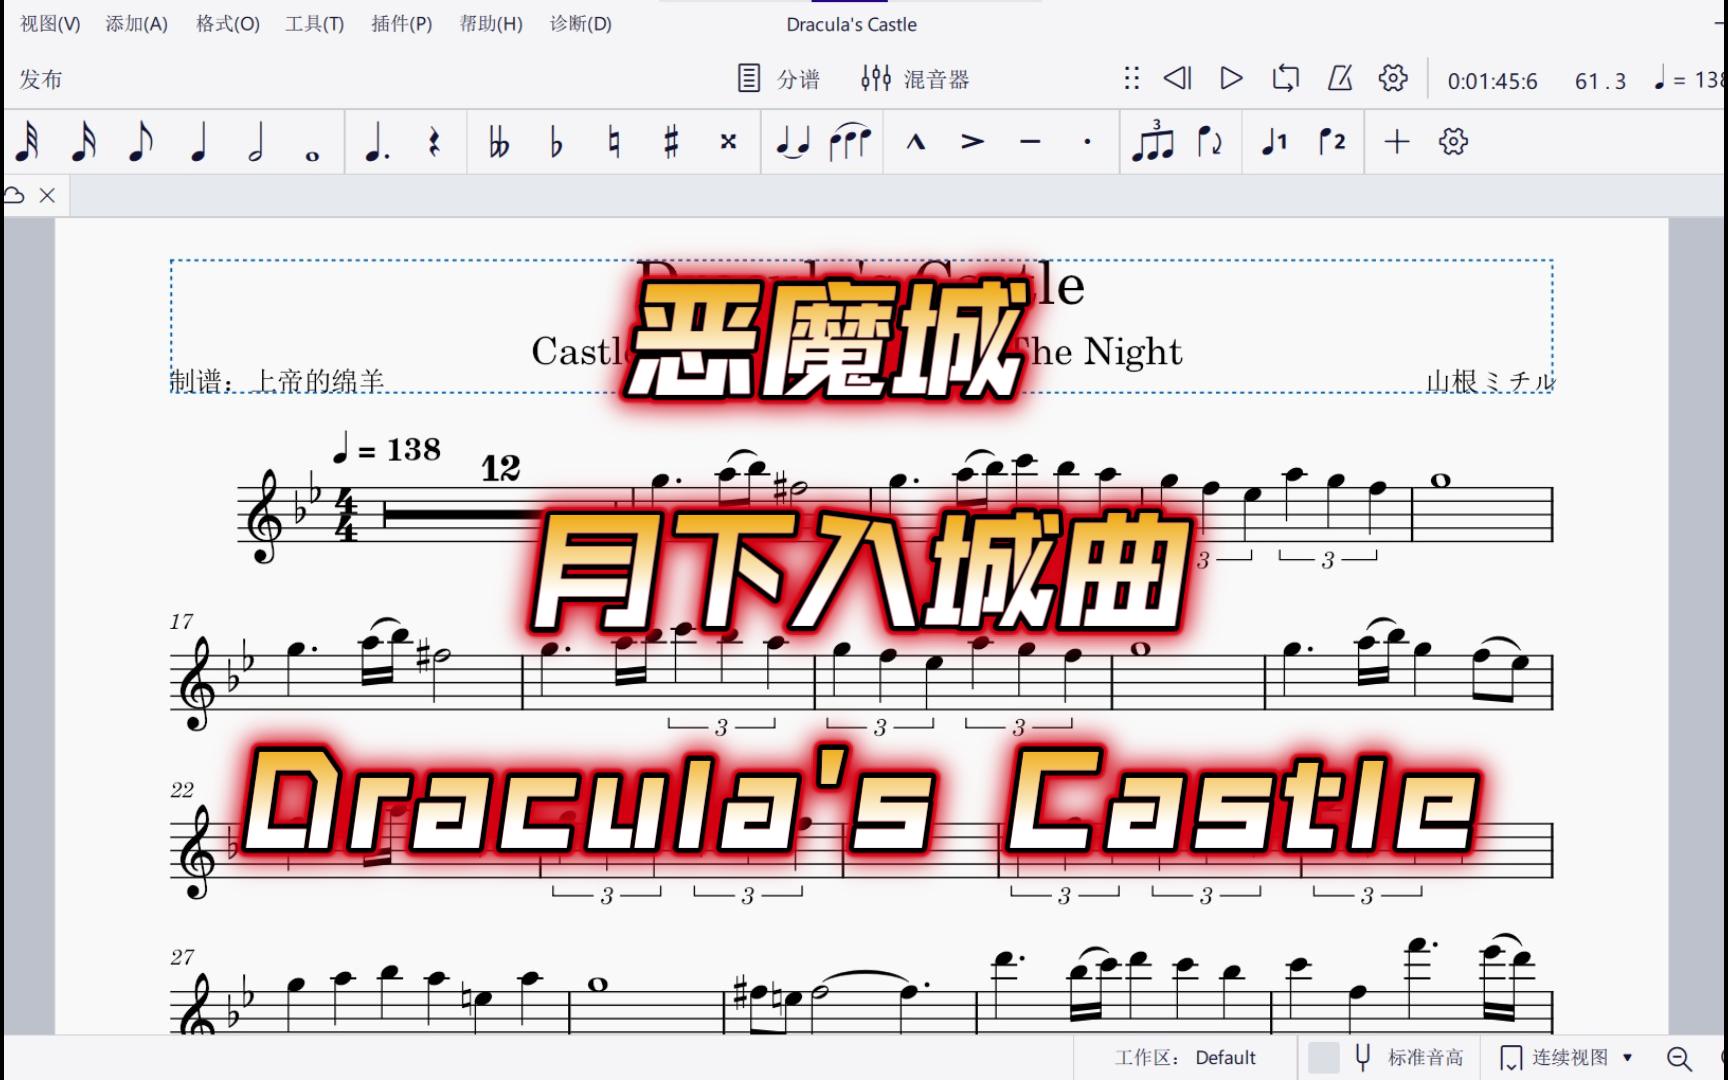Select the 制谱:上帝的绵羊 text
Screen dimensions: 1728x1080
(x=277, y=381)
